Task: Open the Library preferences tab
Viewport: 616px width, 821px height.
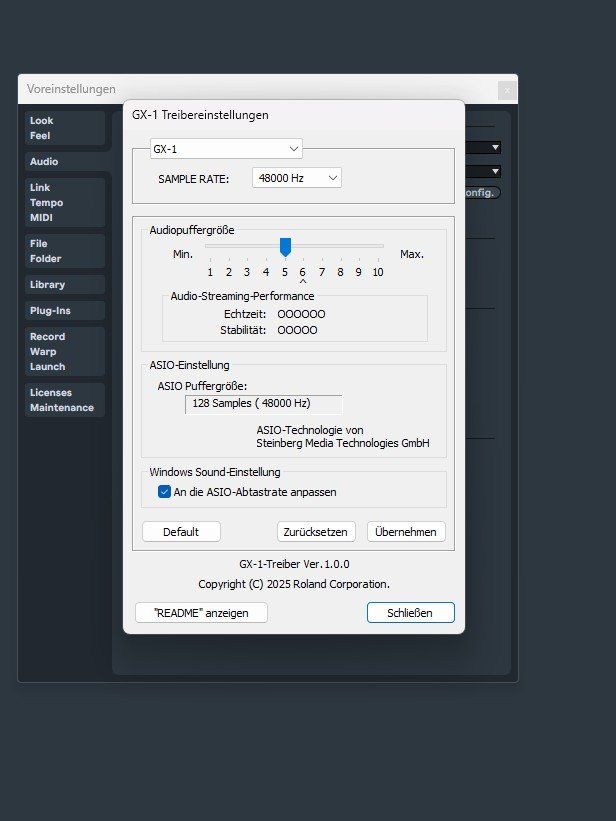Action: point(65,284)
